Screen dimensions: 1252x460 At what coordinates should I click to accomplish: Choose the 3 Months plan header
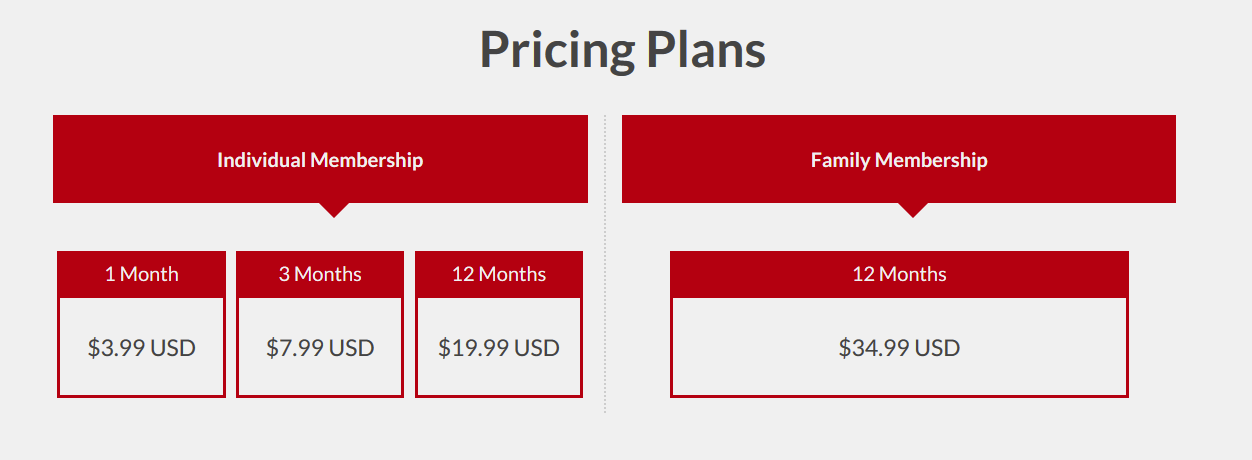tap(320, 274)
